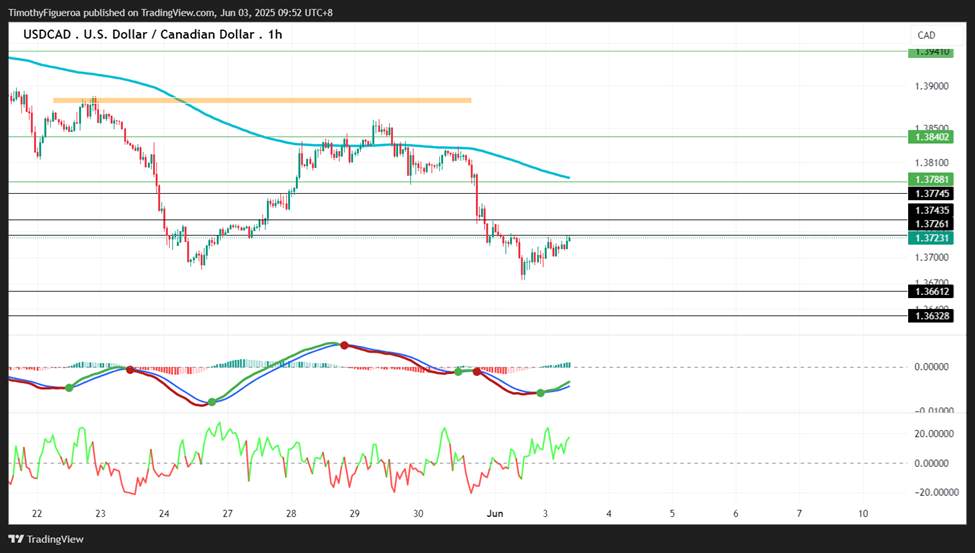This screenshot has width=975, height=553.
Task: Click the 1.37881 green price label
Action: [930, 180]
